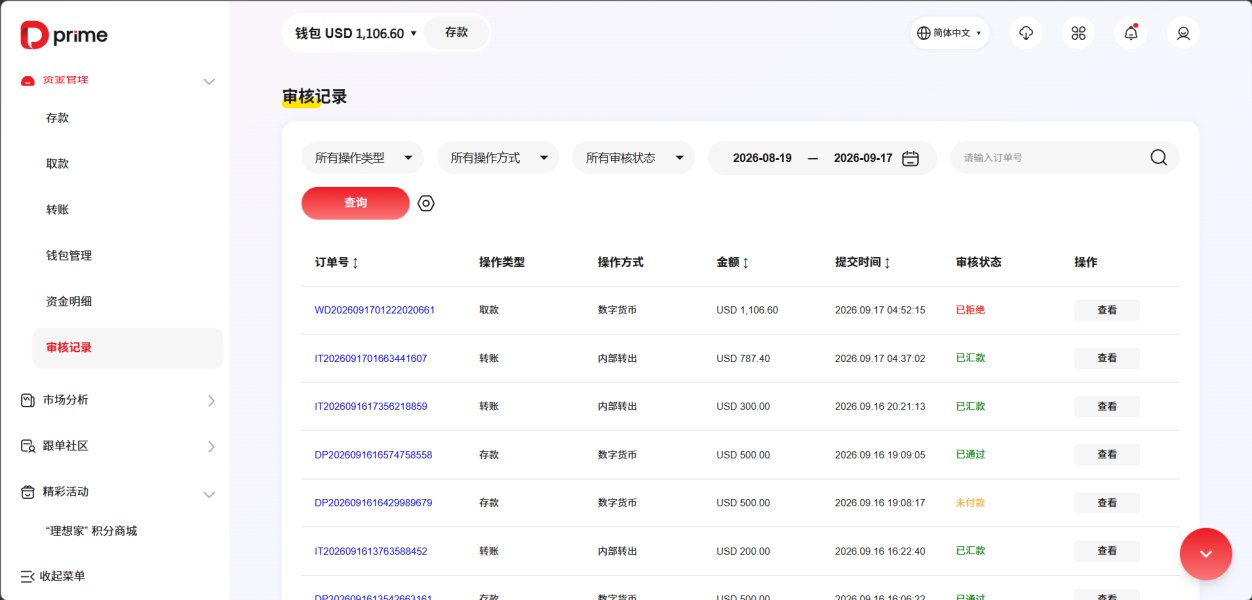Expand the 市场分析 sidebar section
The height and width of the screenshot is (600, 1252).
(118, 400)
